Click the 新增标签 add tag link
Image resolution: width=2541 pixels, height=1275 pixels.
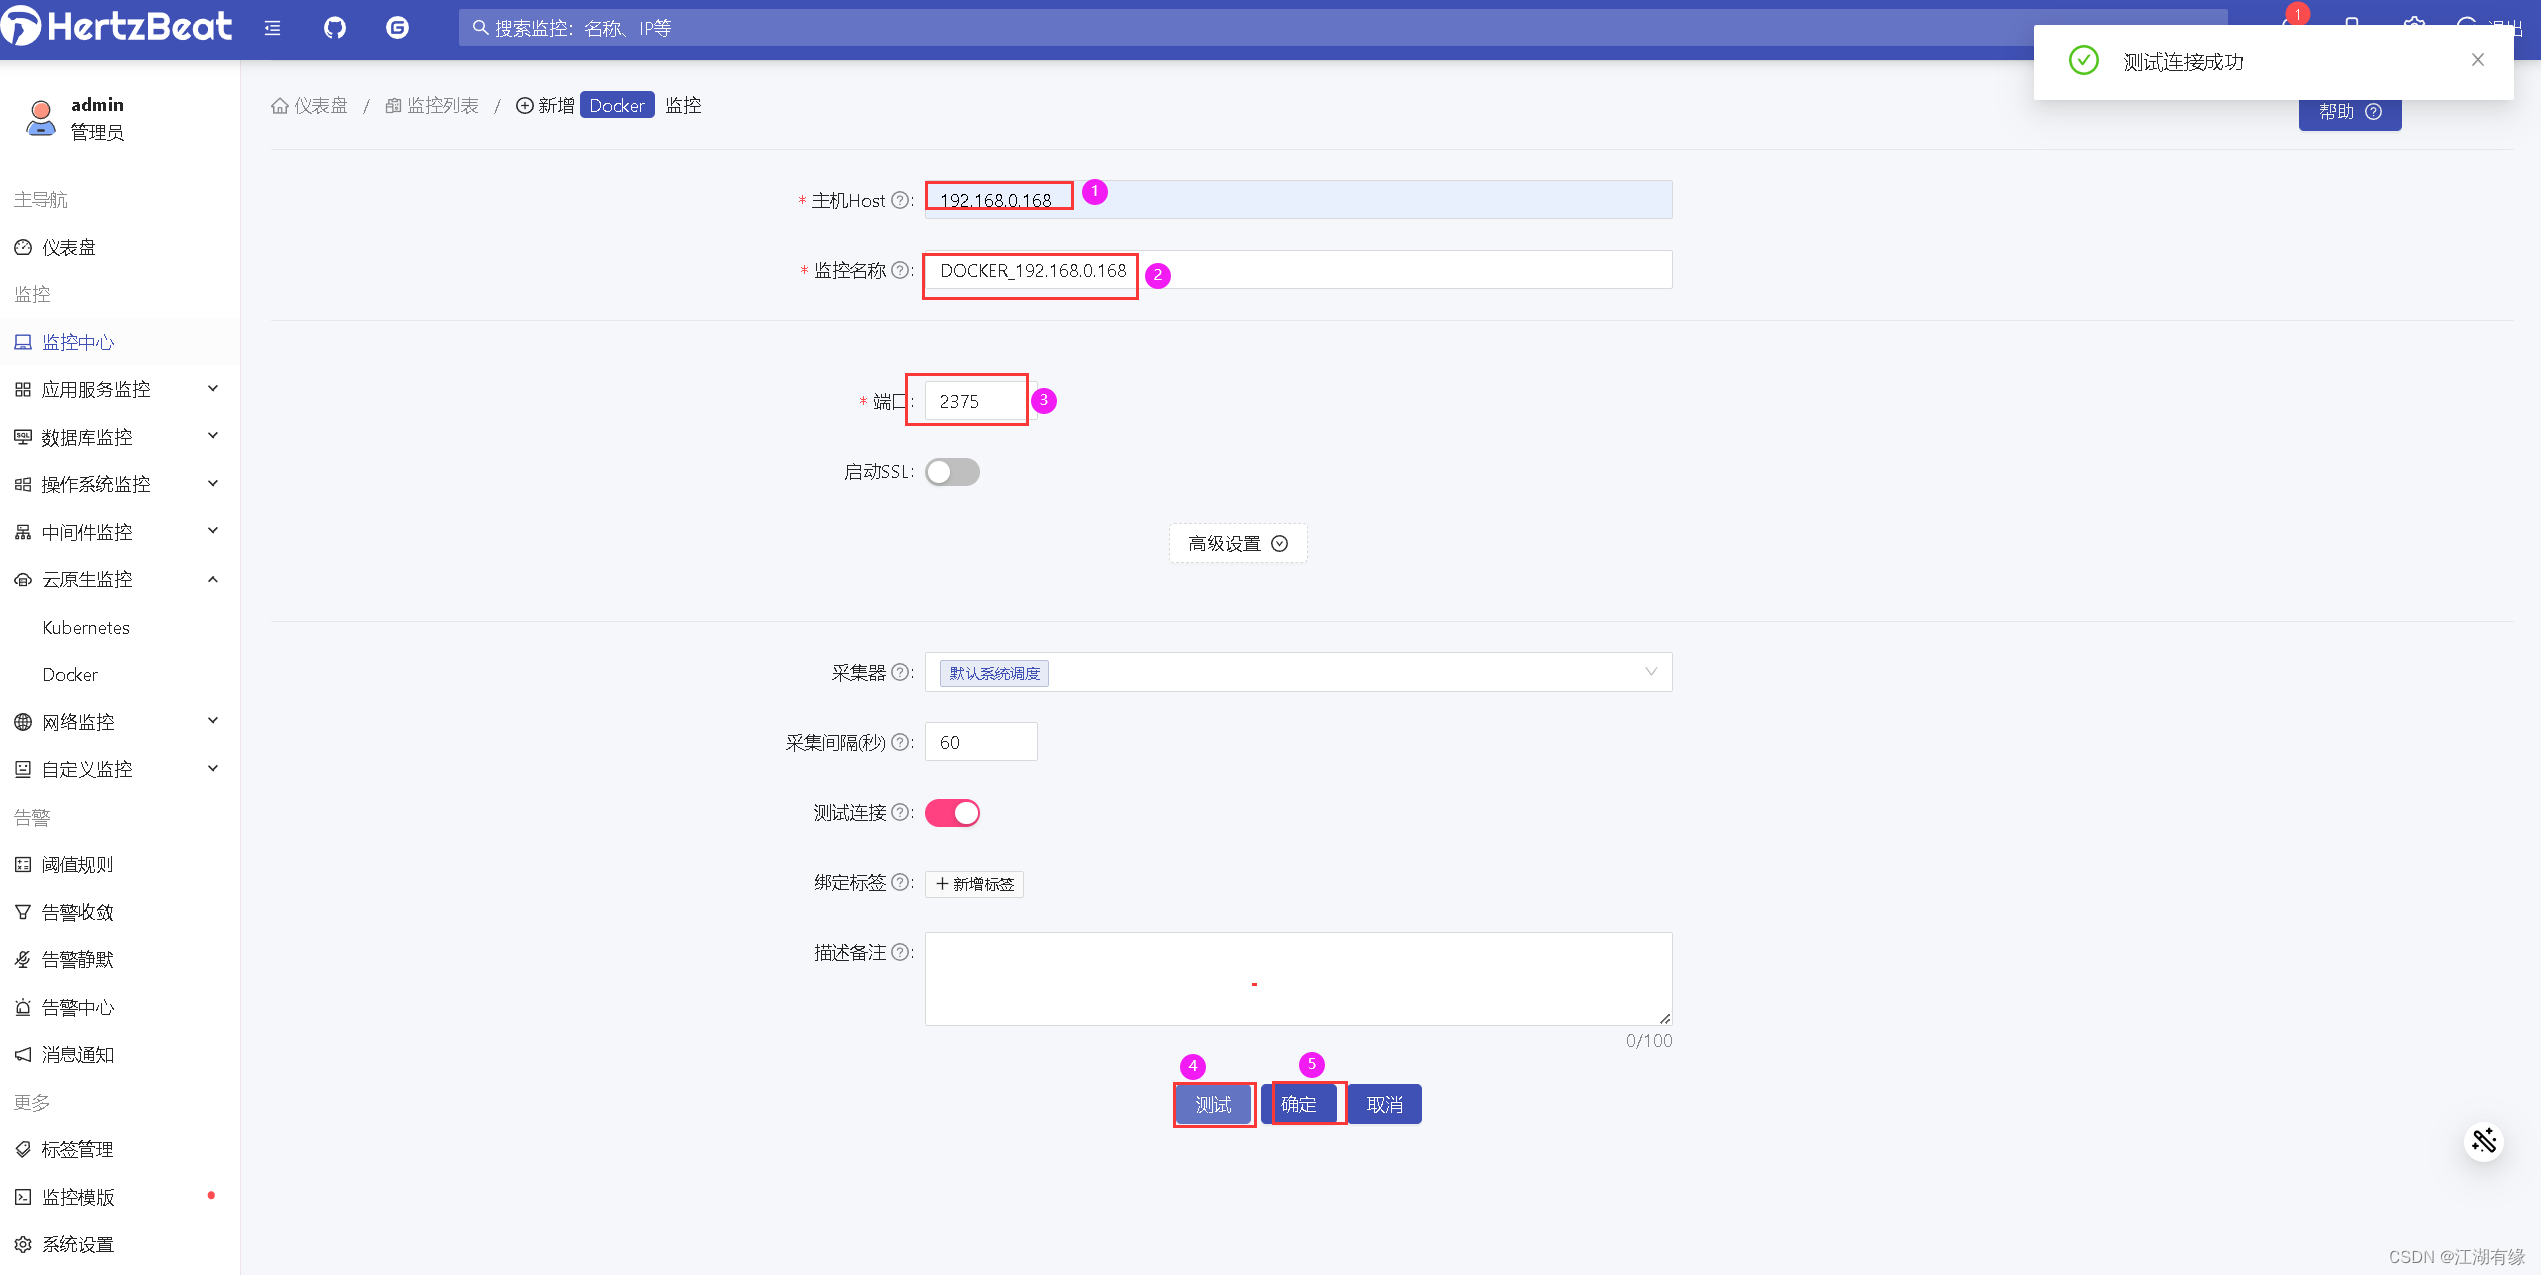click(975, 883)
